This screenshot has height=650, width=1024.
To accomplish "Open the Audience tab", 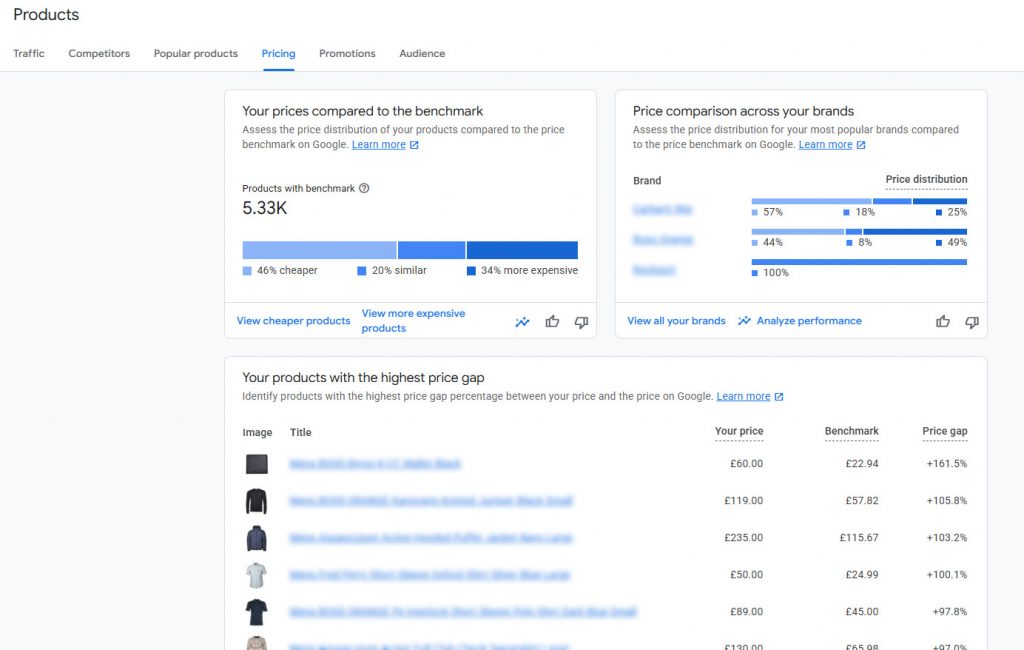I will coord(422,54).
